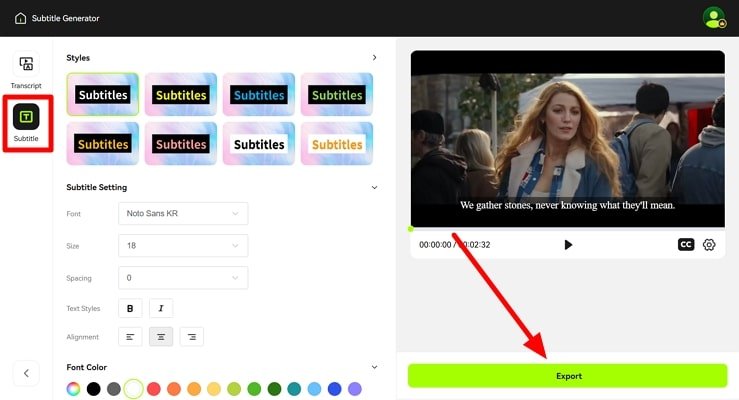The height and width of the screenshot is (400, 739).
Task: Pick the red font color swatch
Action: coord(153,389)
